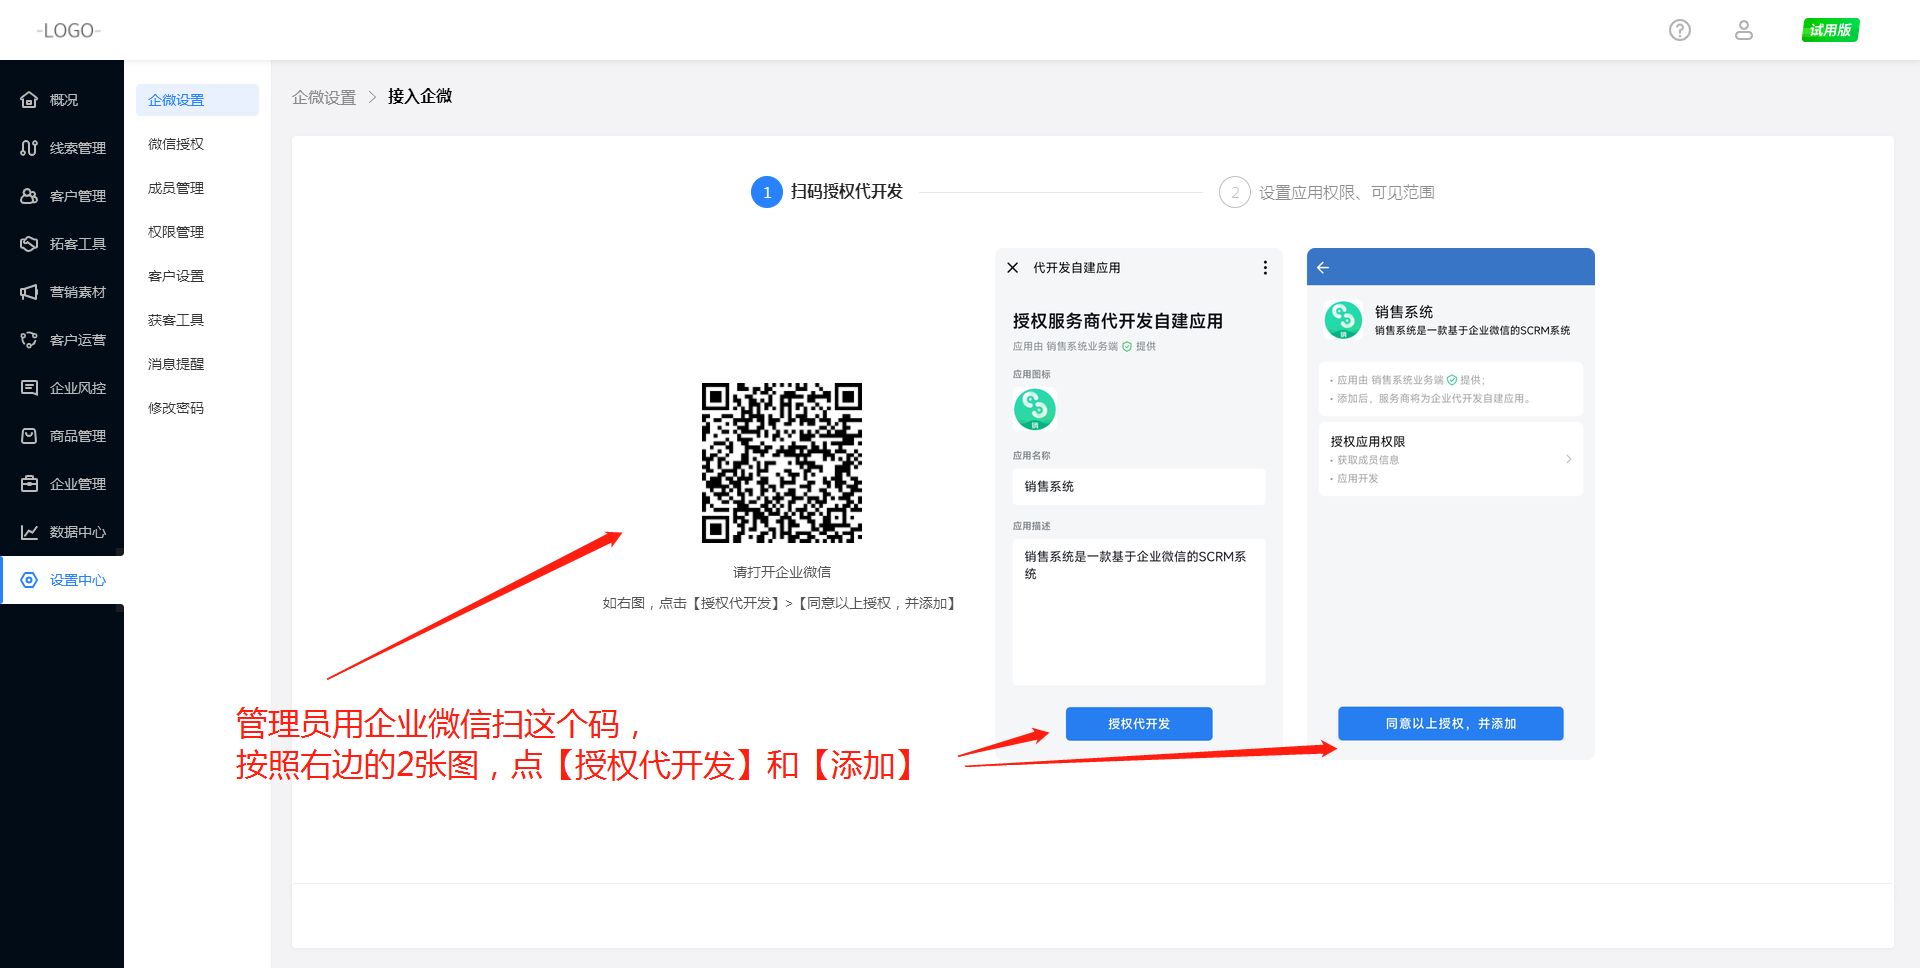Screen dimensions: 1920x968
Task: Click the 商品管理 sidebar icon
Action: 29,436
